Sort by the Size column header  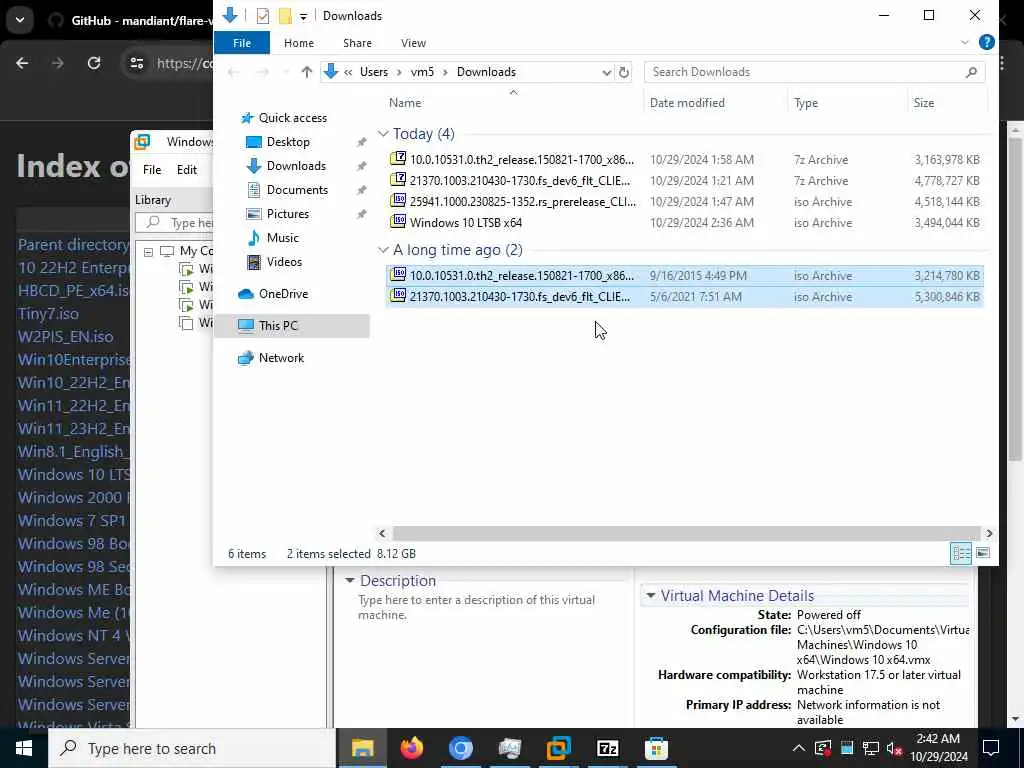point(923,103)
